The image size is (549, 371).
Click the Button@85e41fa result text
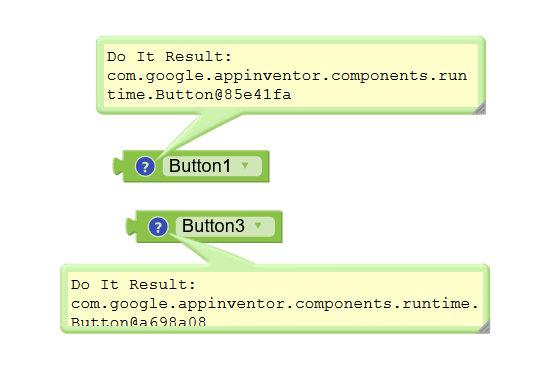(223, 94)
